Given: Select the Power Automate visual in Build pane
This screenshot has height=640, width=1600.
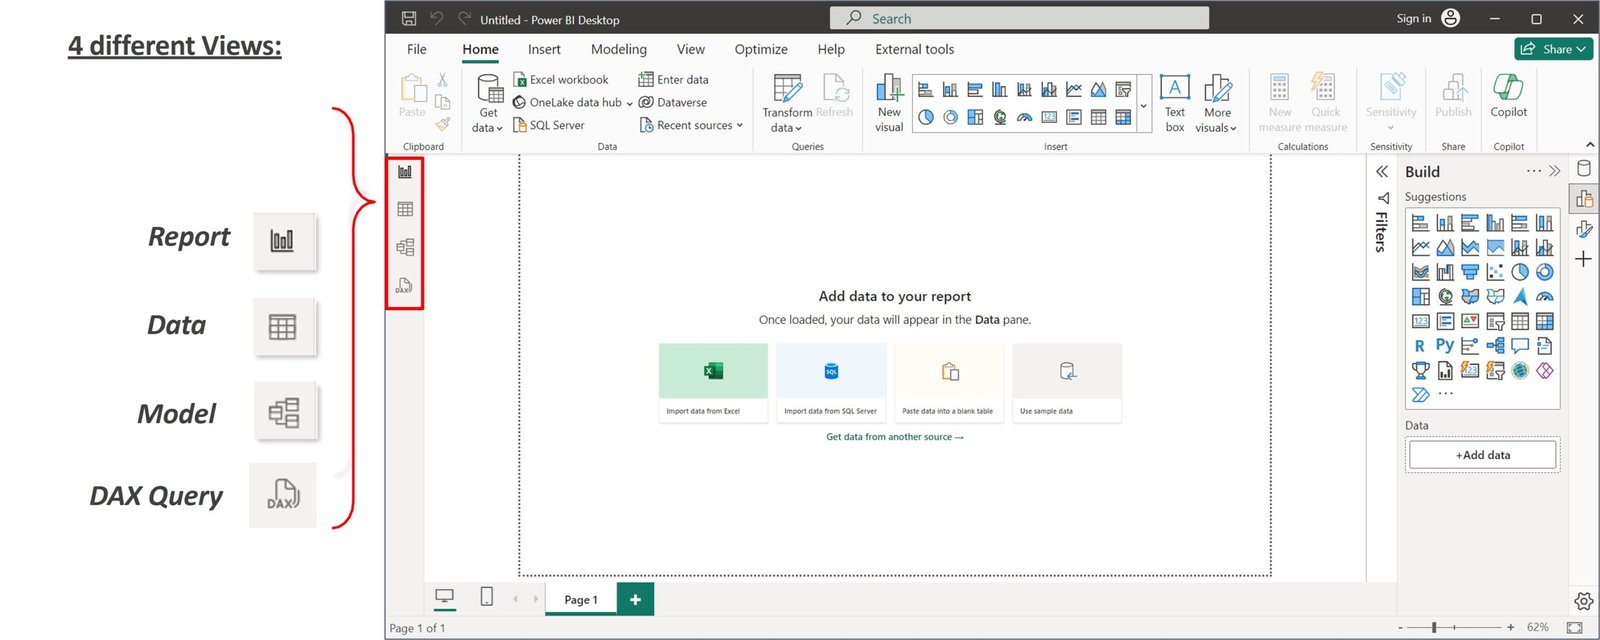Looking at the screenshot, I should [1420, 395].
